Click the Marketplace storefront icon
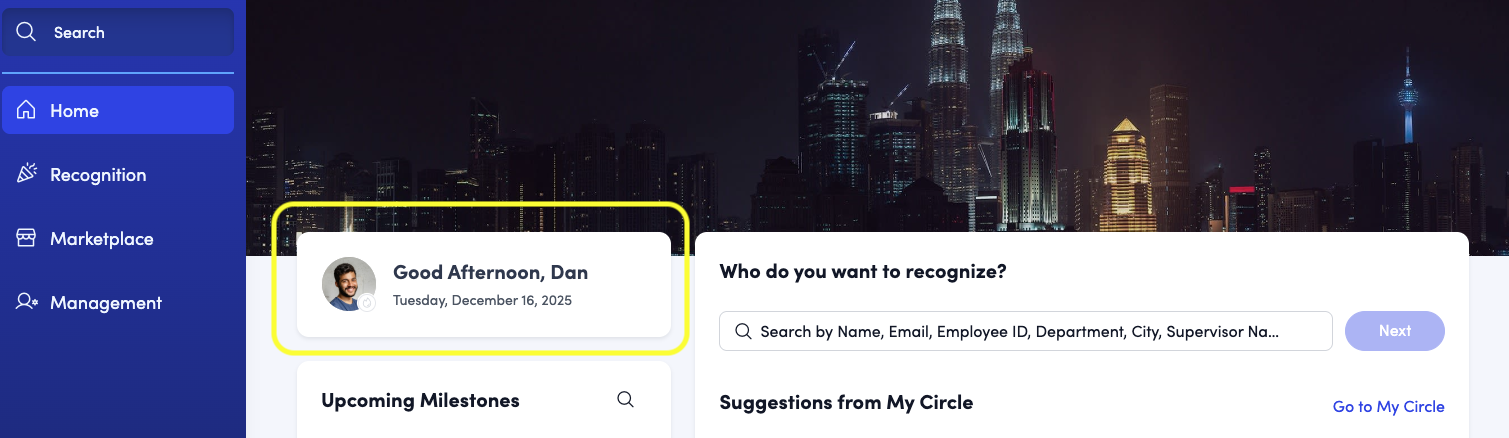The image size is (1509, 438). click(26, 238)
